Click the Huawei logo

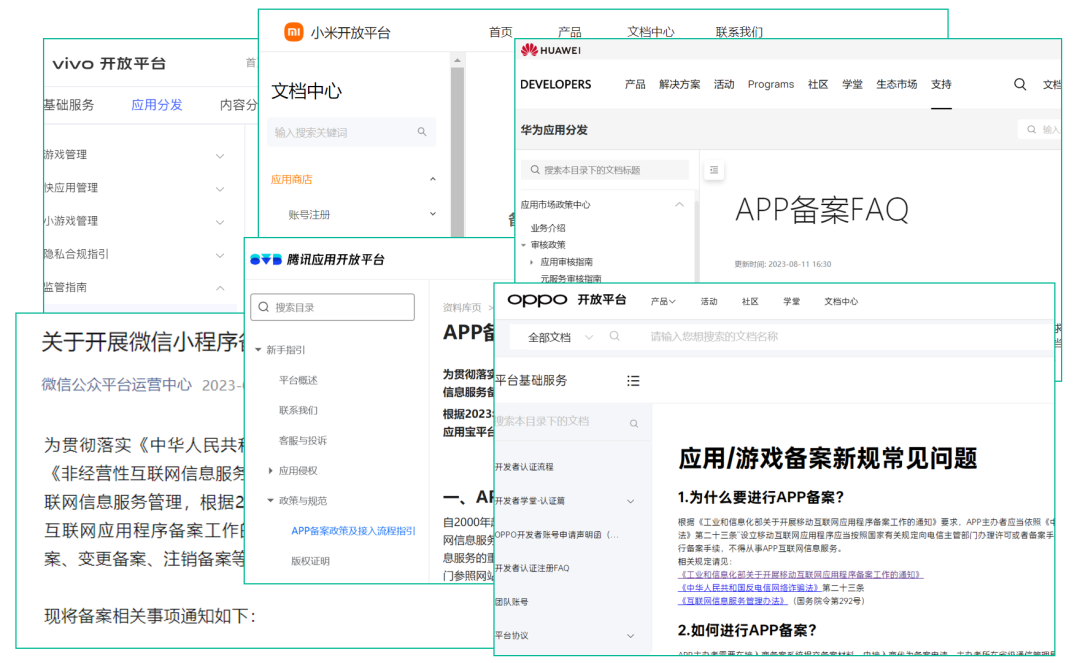click(x=551, y=50)
